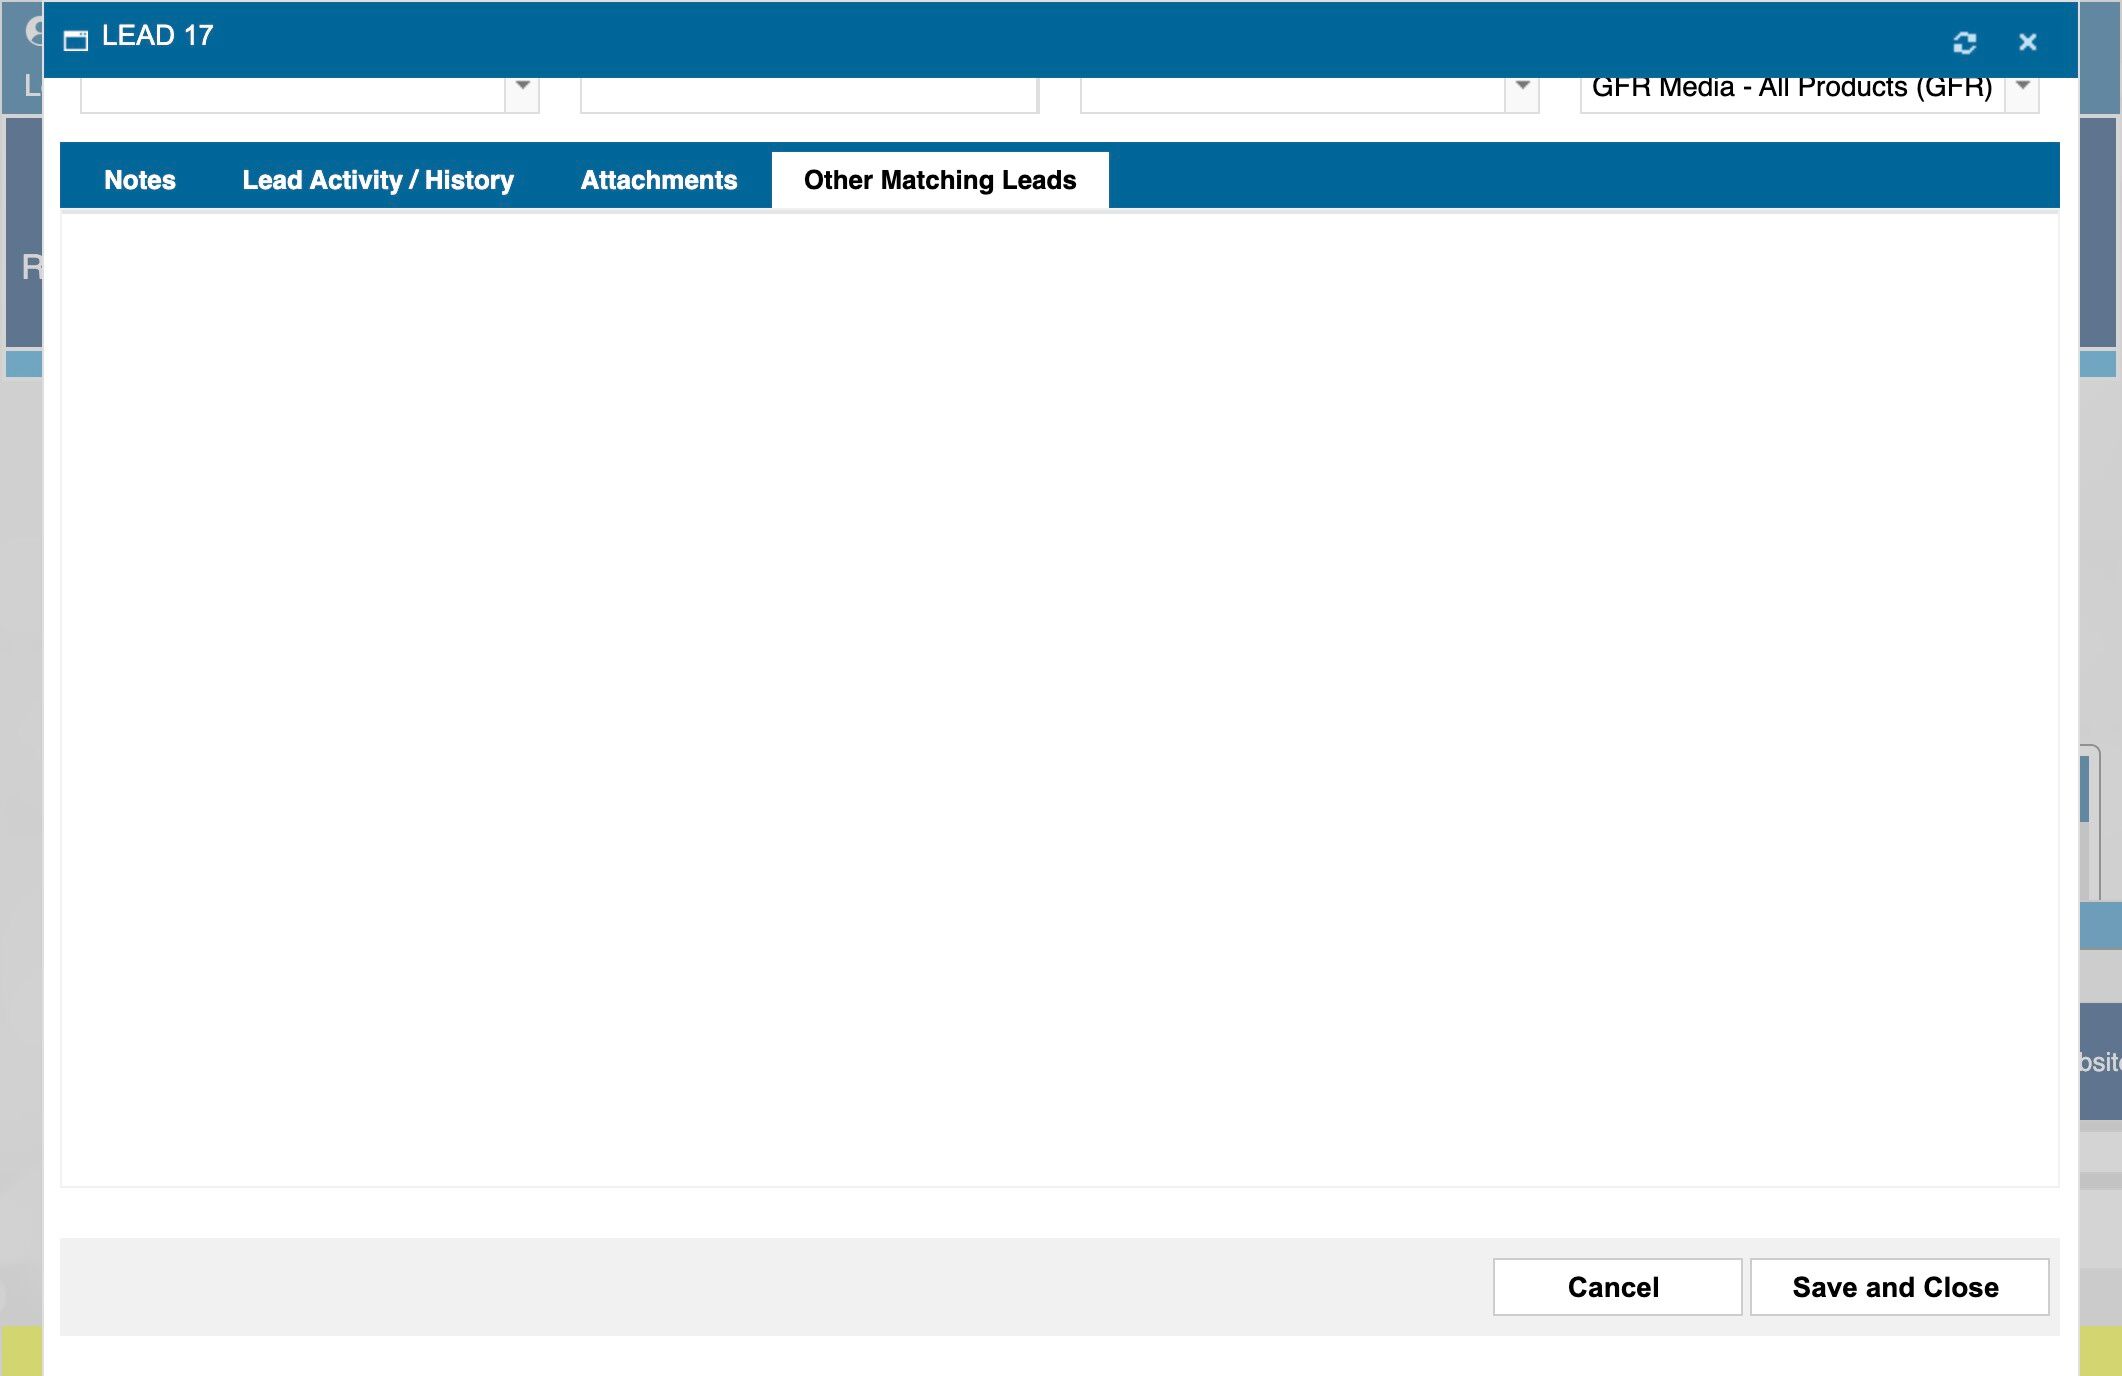This screenshot has height=1376, width=2122.
Task: Click Save and Close button
Action: [x=1898, y=1287]
